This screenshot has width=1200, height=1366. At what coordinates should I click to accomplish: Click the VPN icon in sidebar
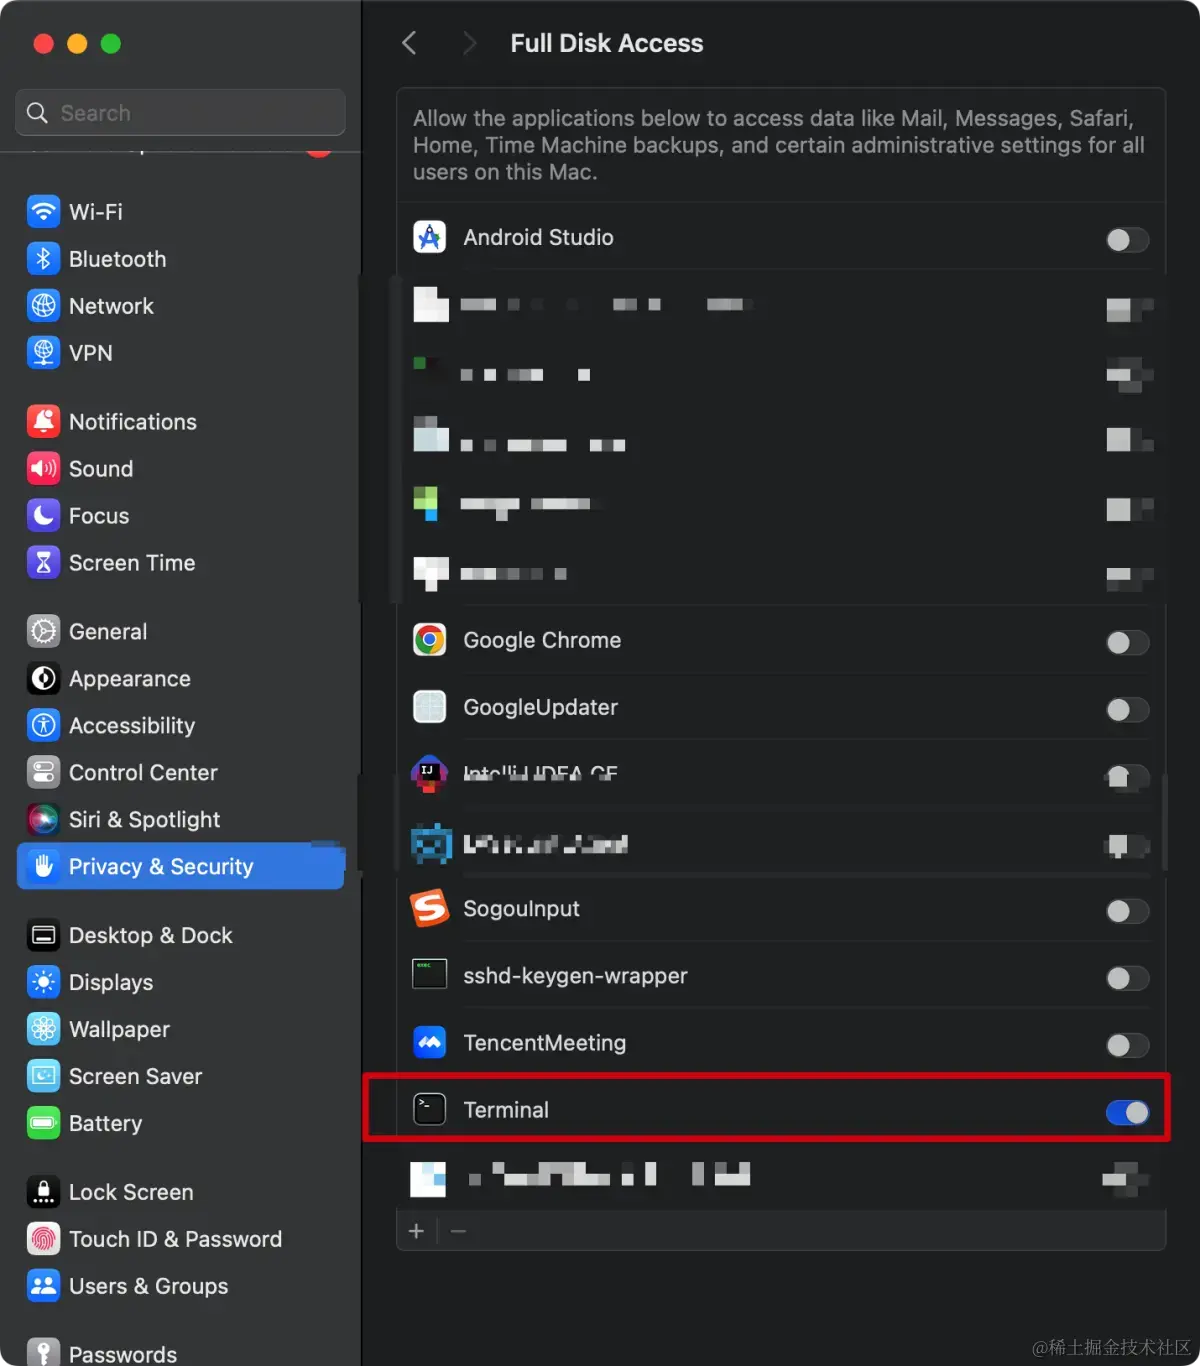[43, 353]
